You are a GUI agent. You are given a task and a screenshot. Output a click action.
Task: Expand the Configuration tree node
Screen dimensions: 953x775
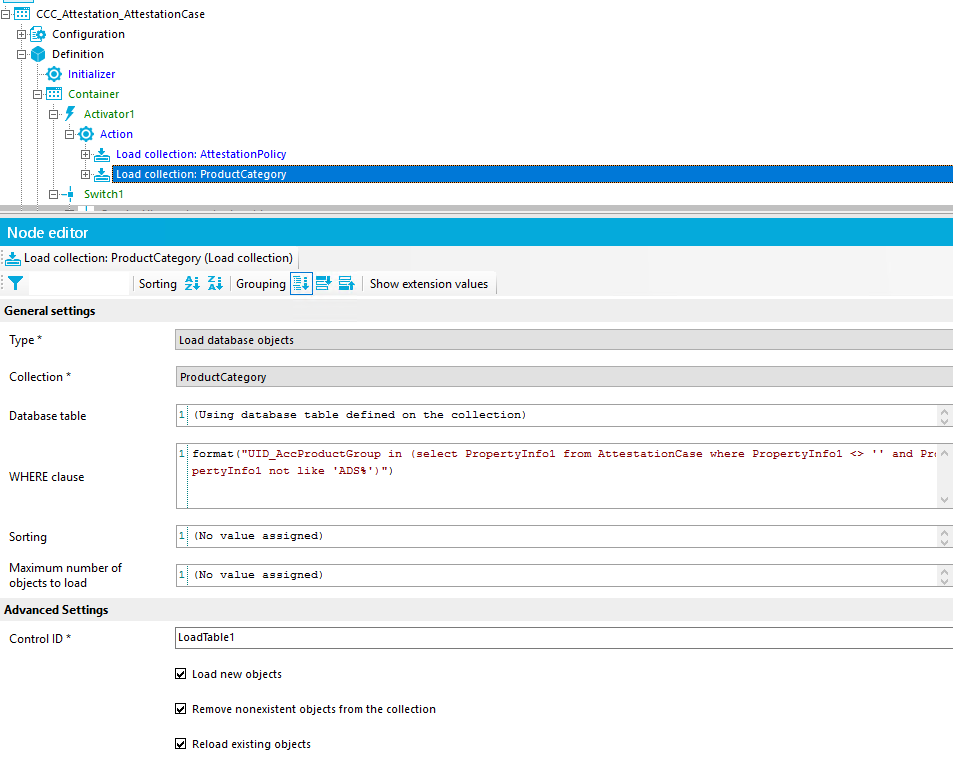(21, 33)
